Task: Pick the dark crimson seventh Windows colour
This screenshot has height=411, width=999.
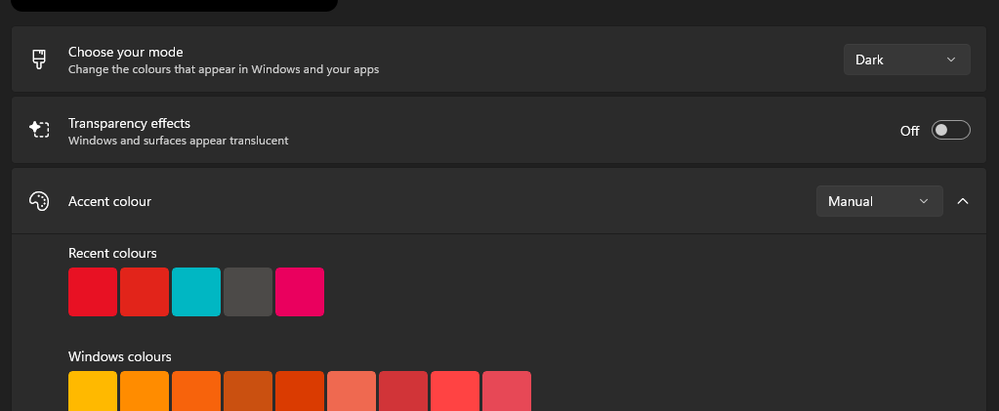Action: 403,391
